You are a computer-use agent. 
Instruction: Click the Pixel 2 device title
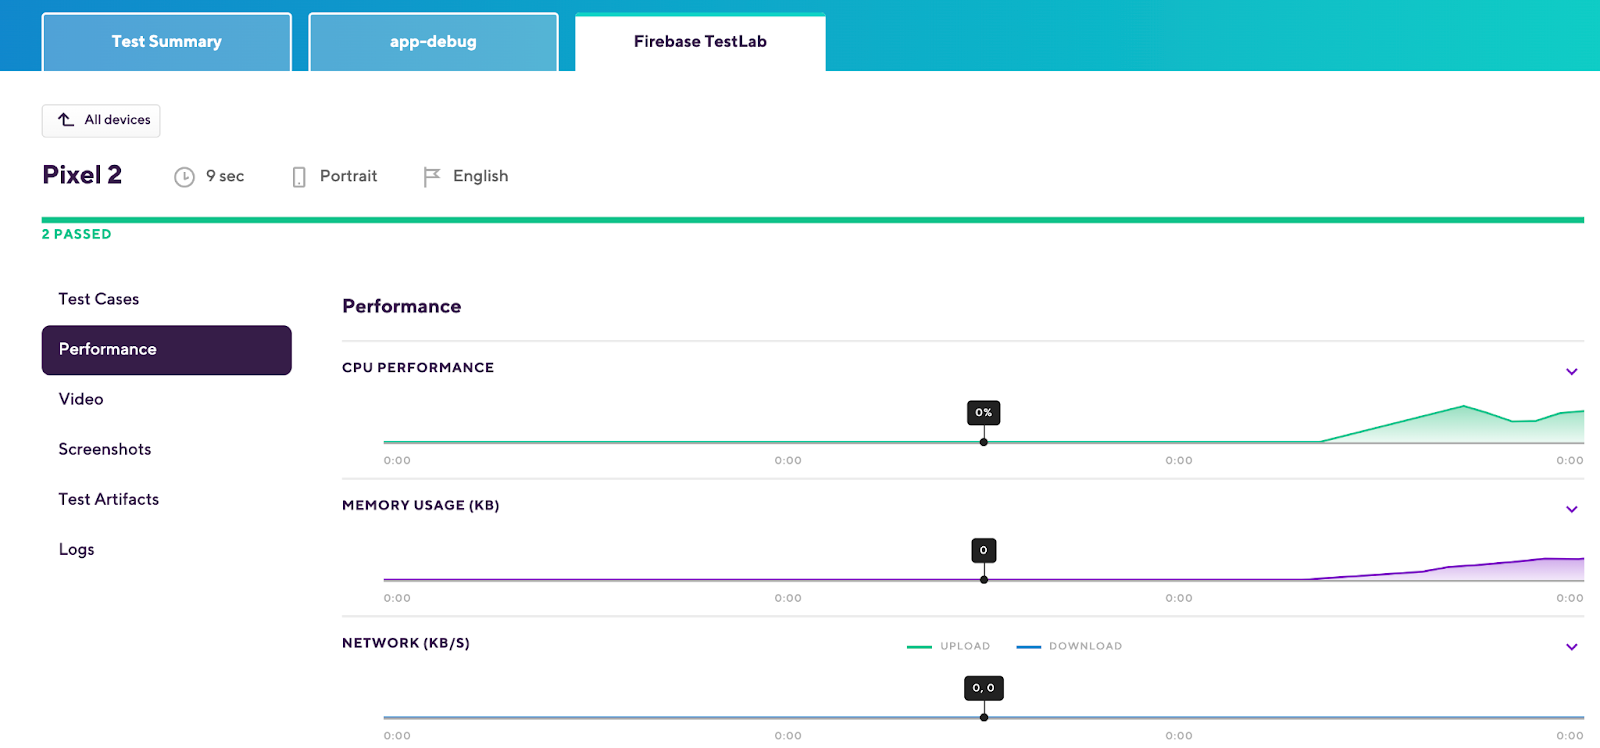82,175
